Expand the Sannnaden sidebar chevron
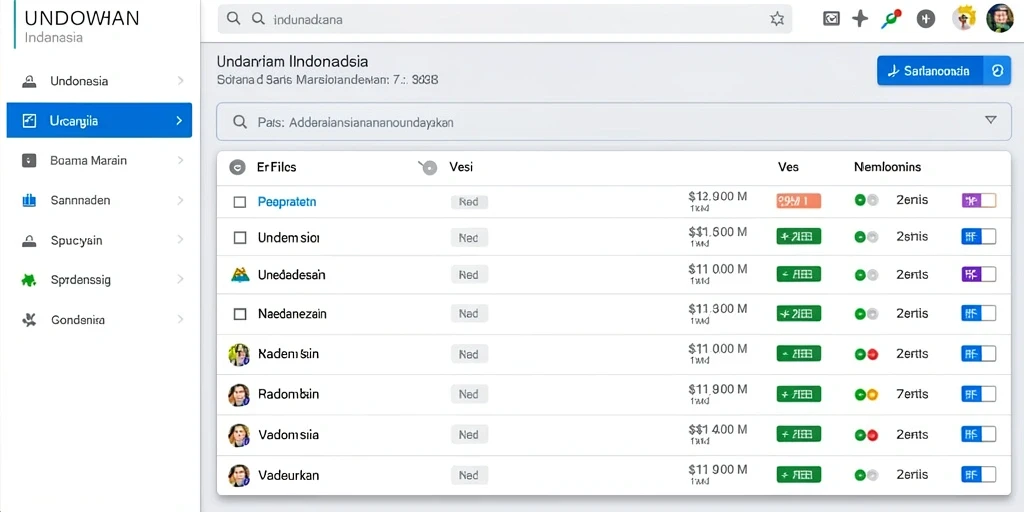This screenshot has height=512, width=1024. [180, 200]
